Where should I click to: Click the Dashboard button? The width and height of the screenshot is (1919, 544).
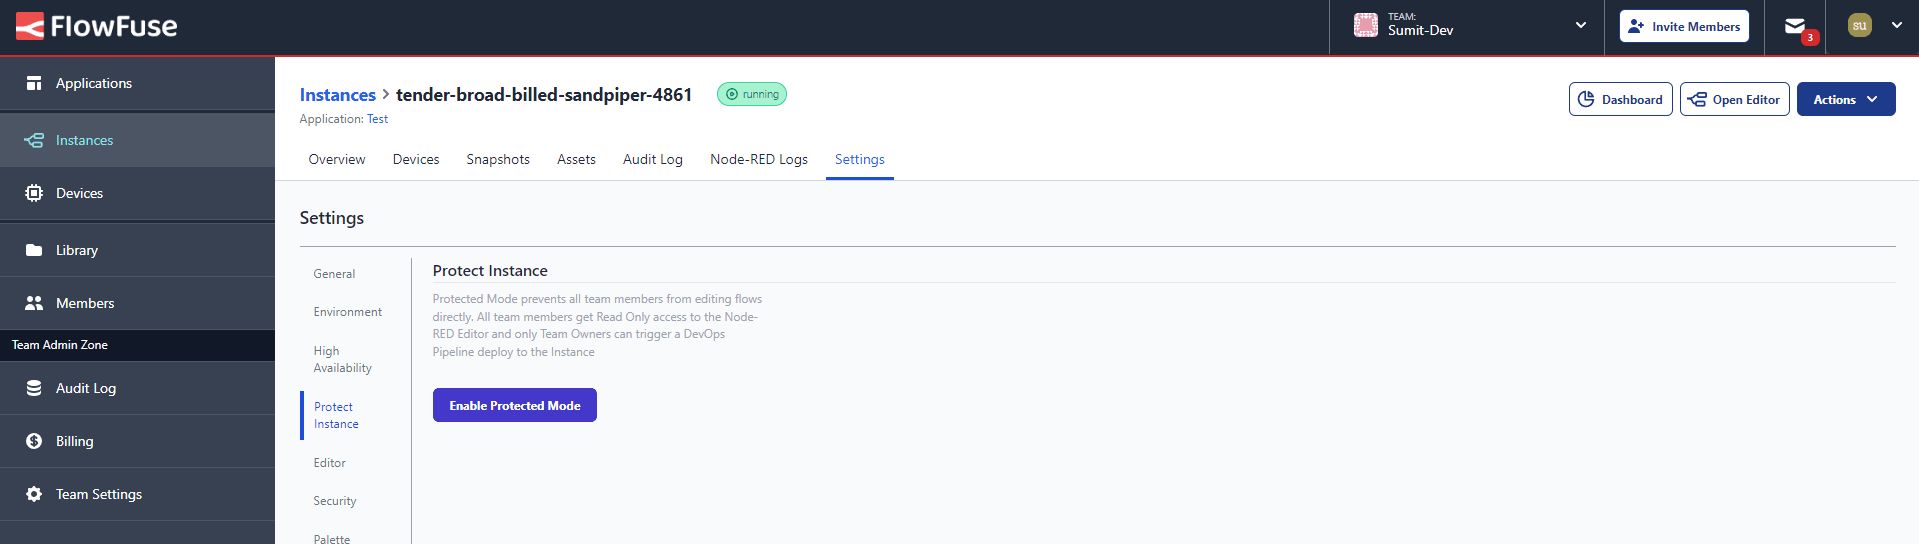(1620, 99)
